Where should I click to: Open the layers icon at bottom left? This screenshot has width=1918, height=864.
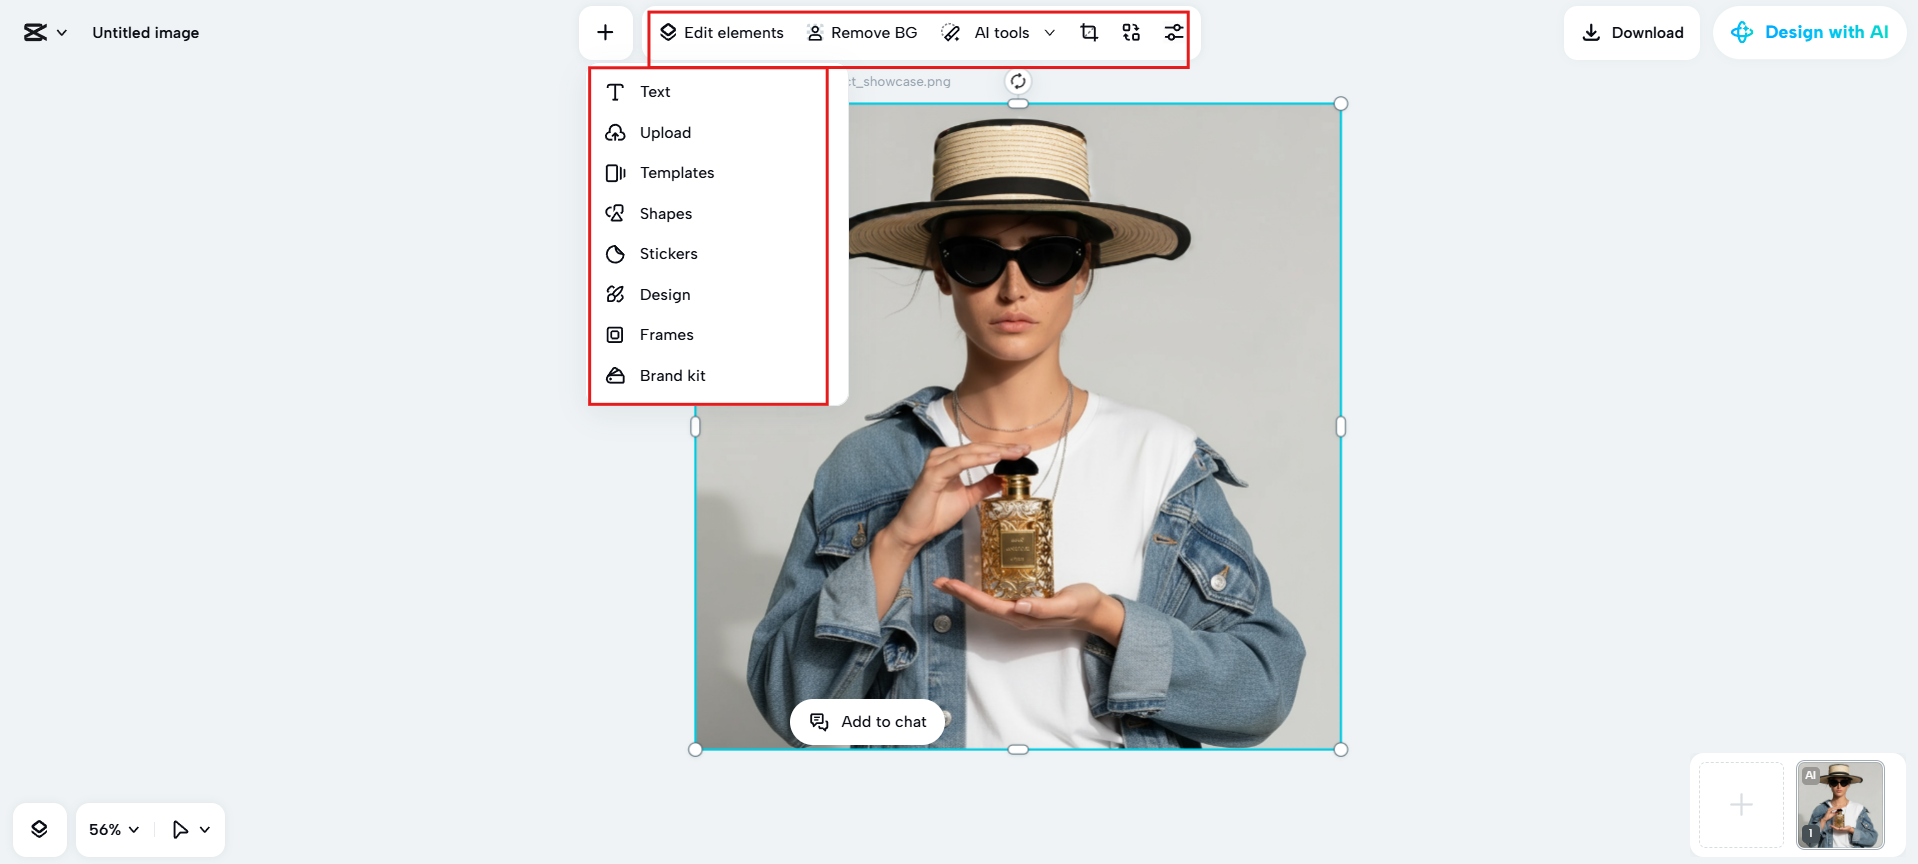(40, 829)
